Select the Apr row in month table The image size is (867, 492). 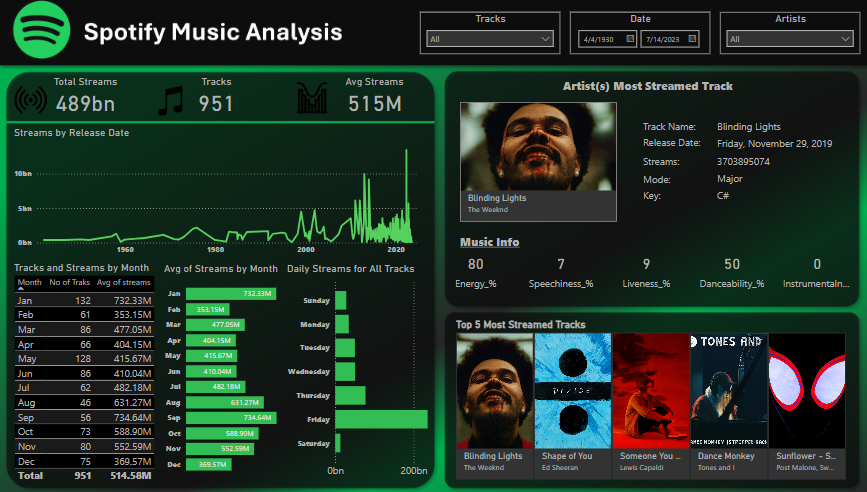coord(84,344)
